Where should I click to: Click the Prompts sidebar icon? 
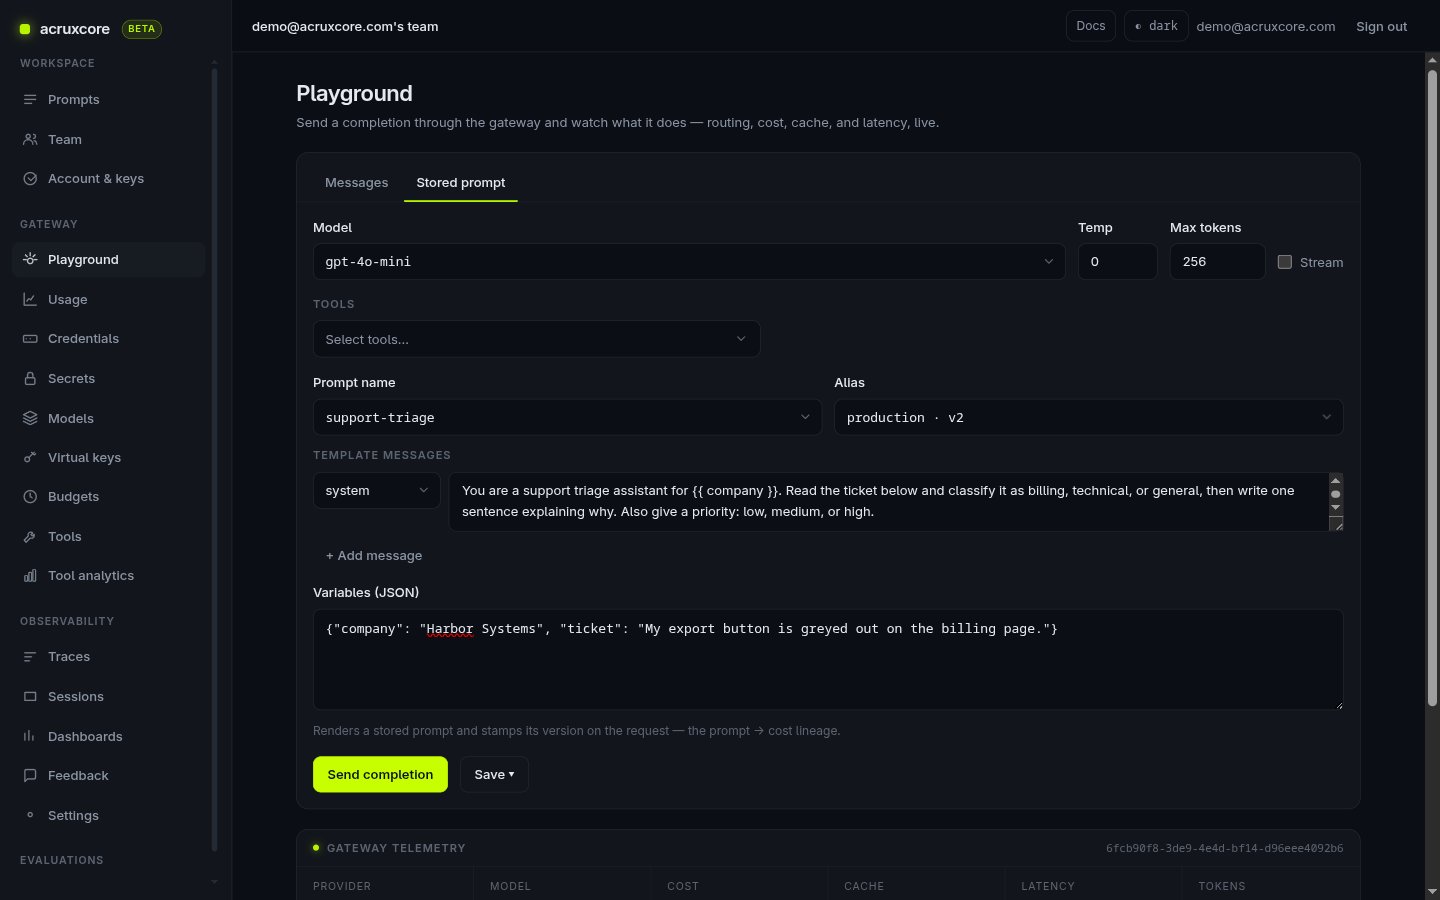point(30,99)
